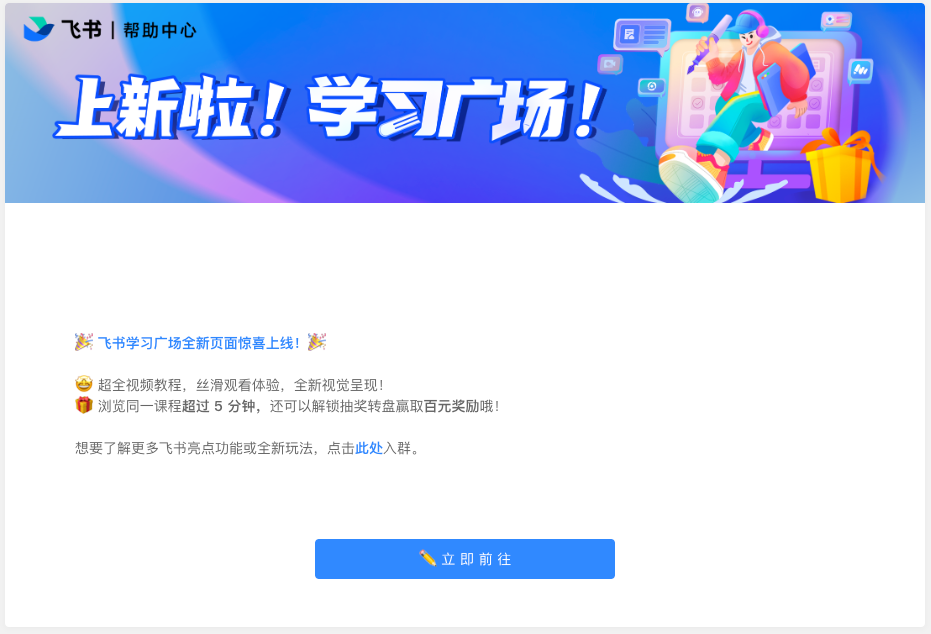Click the blue chat bubble with exclamation strokes
931x634 pixels.
(860, 70)
